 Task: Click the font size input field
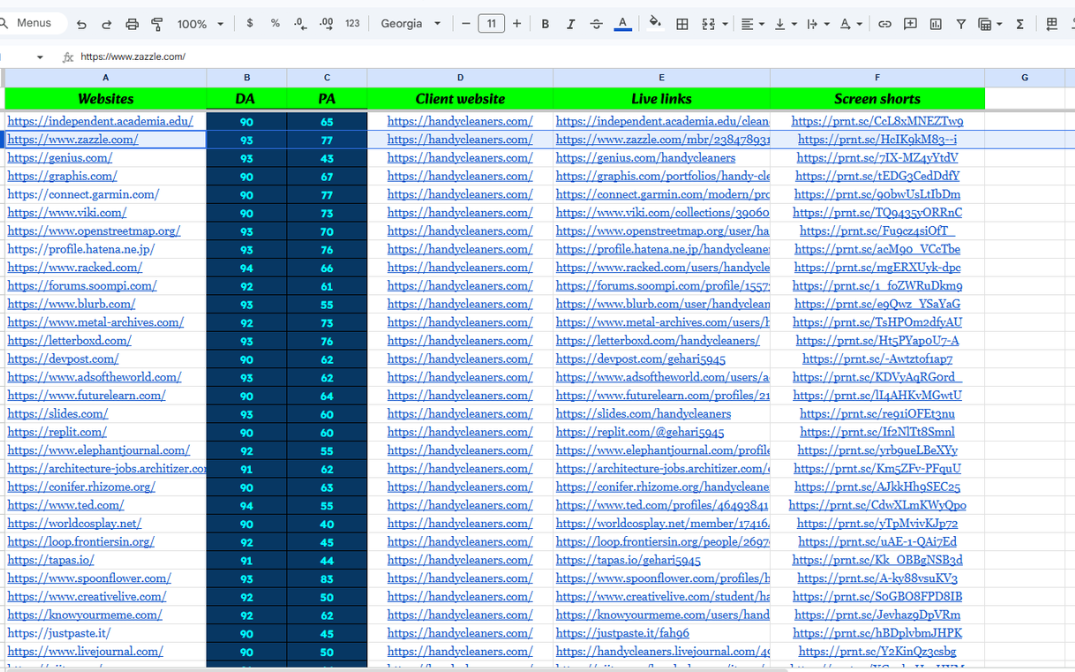click(491, 24)
